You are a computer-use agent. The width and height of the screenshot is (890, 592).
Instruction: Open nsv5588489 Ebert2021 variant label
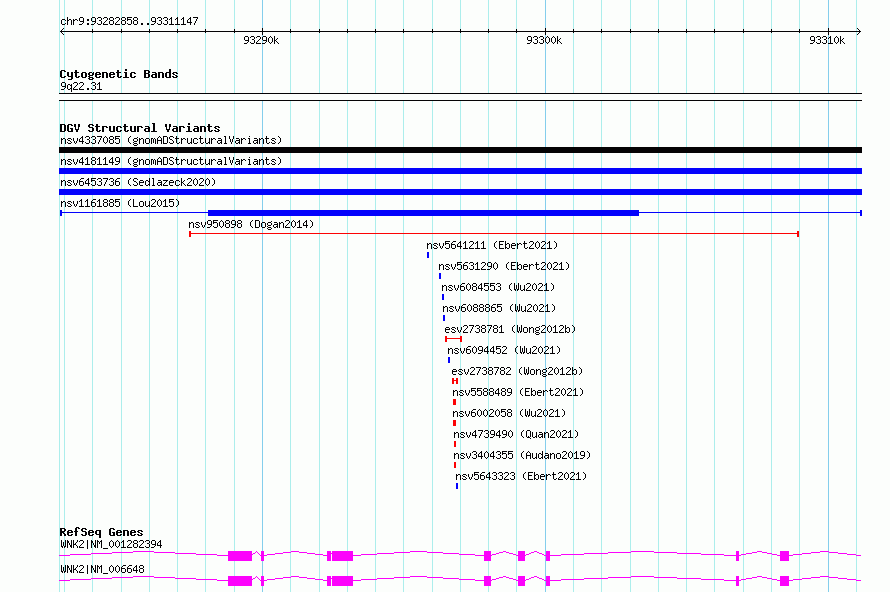(518, 392)
